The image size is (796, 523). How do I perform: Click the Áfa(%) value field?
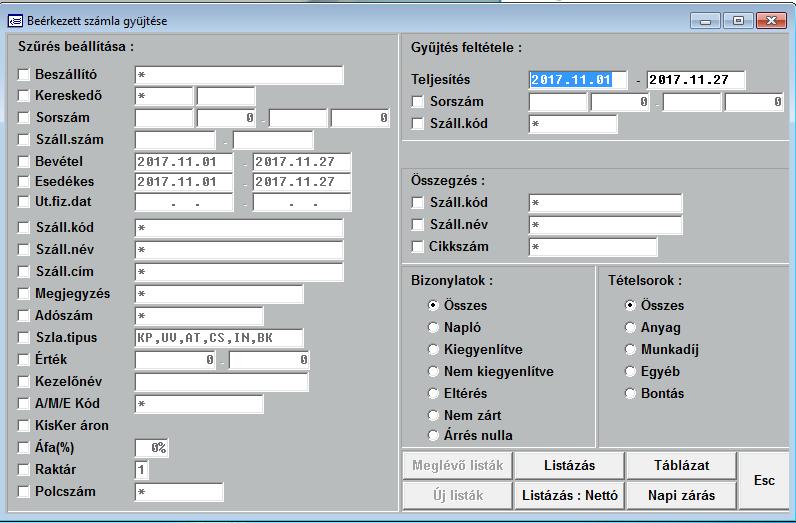click(x=152, y=448)
